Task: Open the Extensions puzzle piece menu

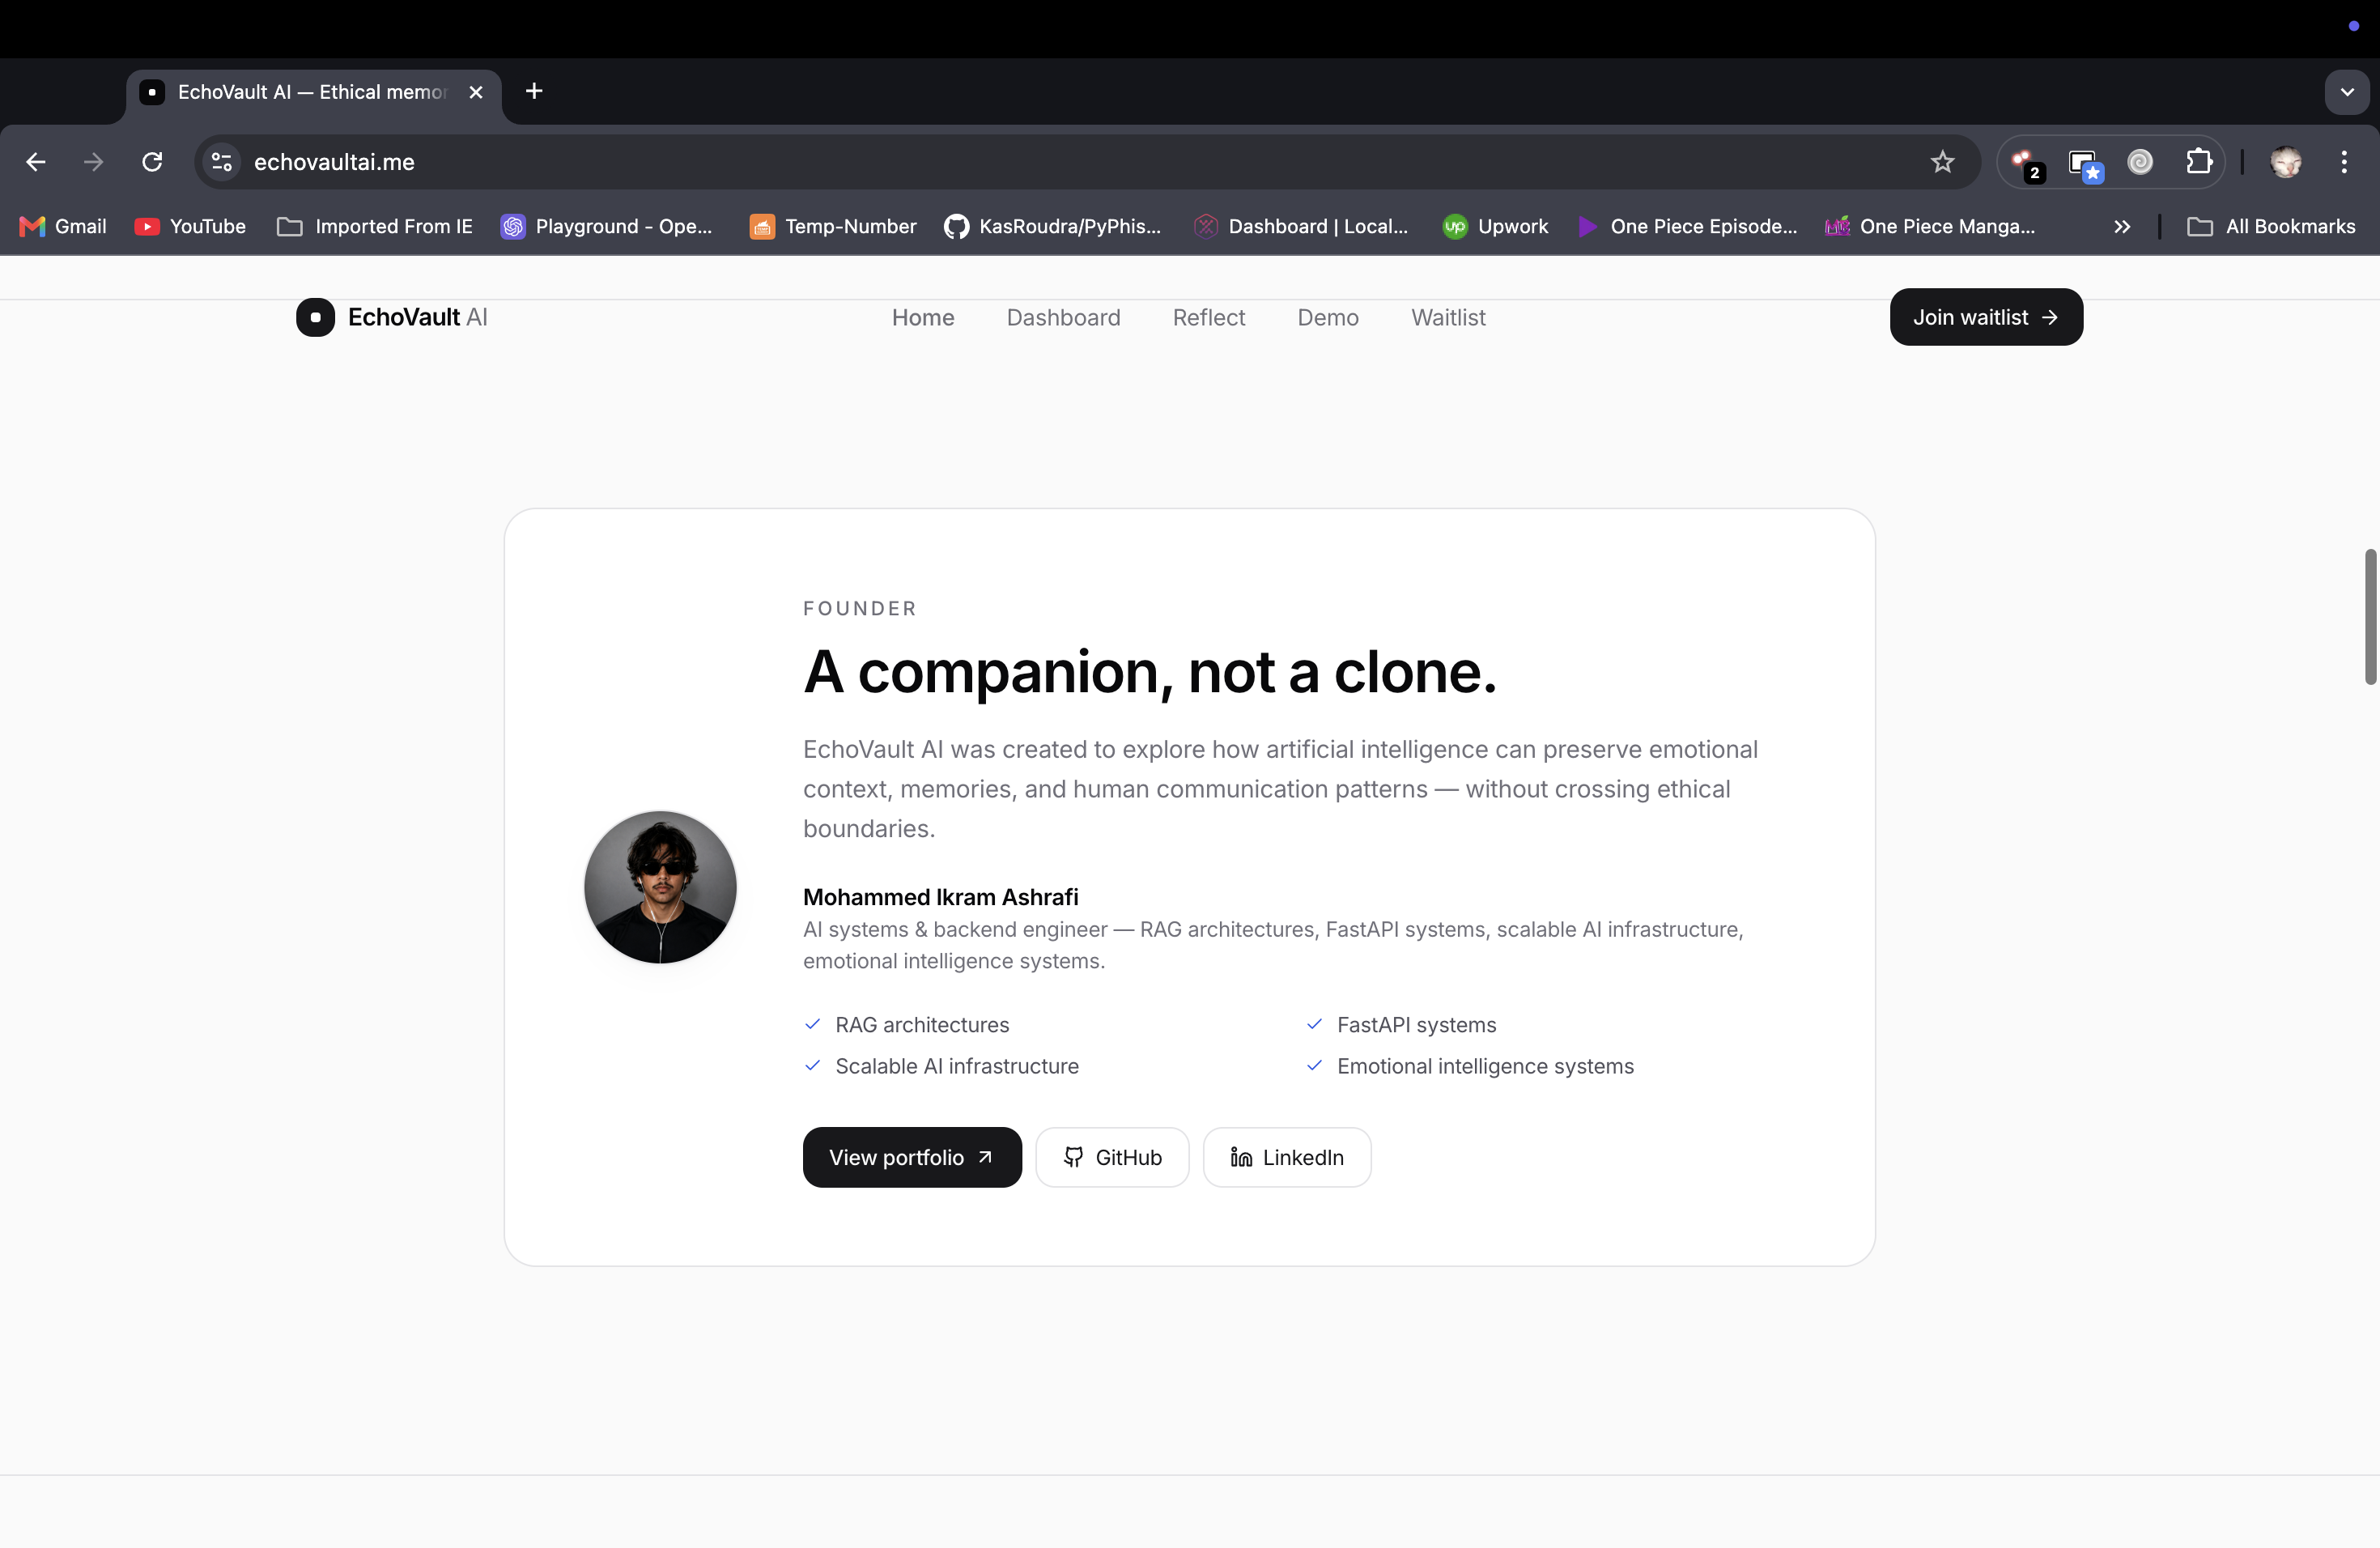Action: 2198,162
